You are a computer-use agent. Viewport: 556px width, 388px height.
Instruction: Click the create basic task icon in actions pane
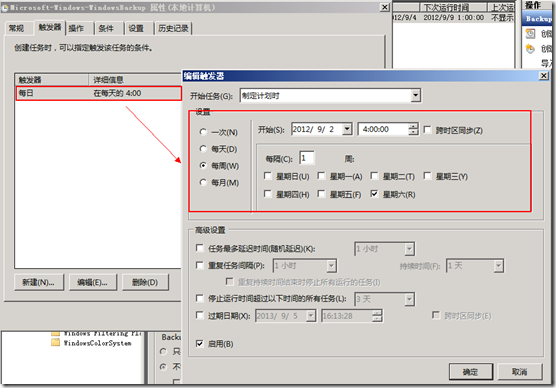click(530, 34)
